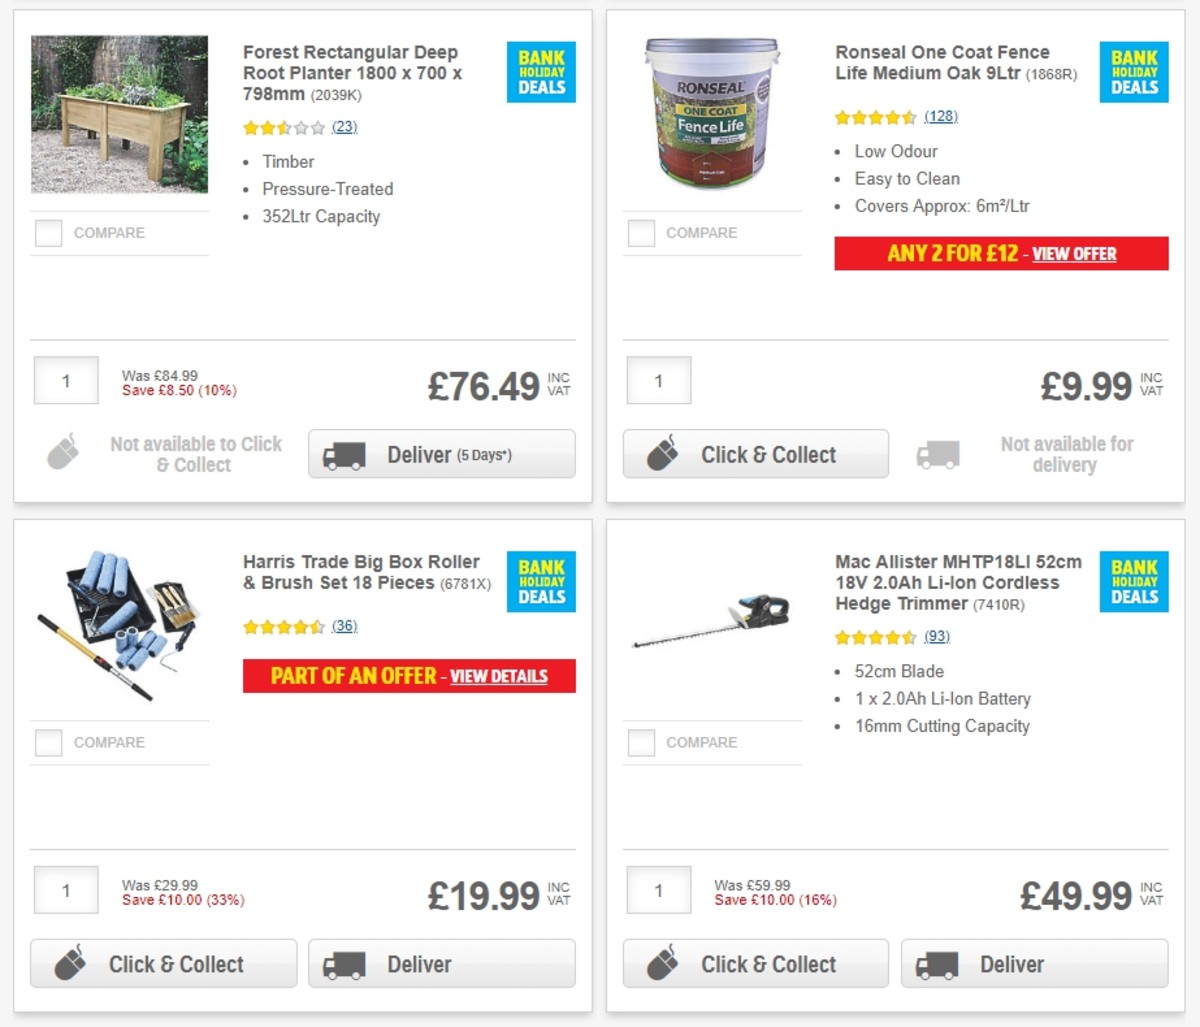This screenshot has height=1027, width=1200.
Task: Click the mouse icon on the Harris set Click & Collect
Action: (68, 963)
